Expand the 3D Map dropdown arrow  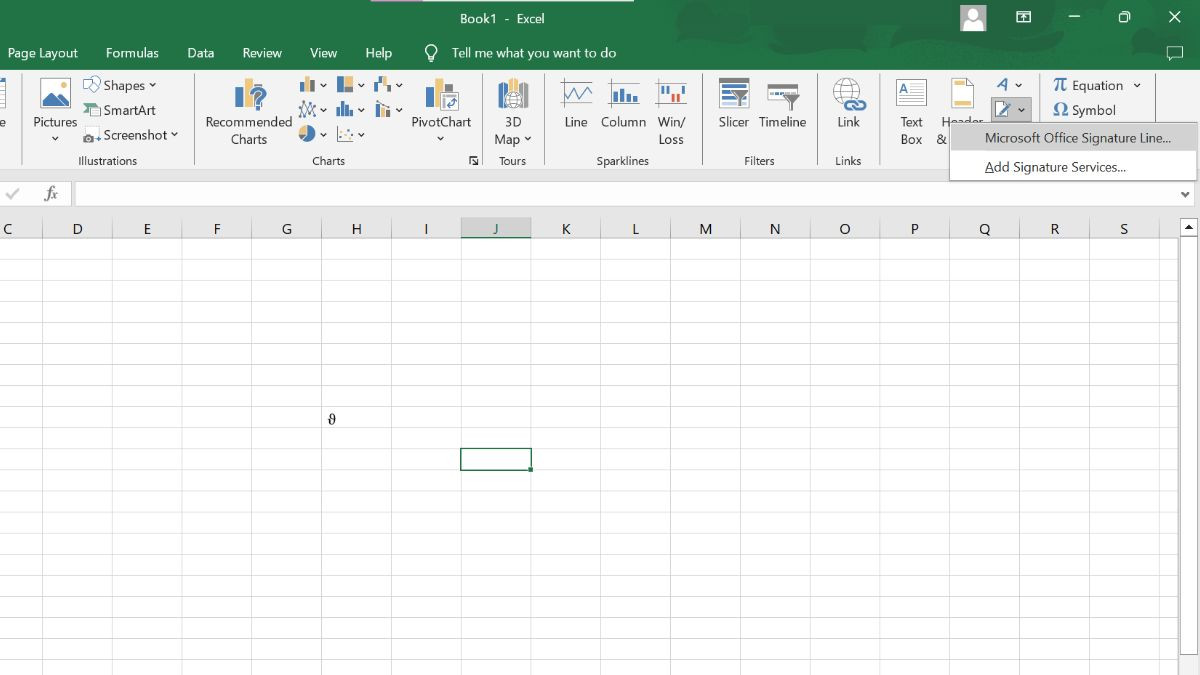(527, 140)
